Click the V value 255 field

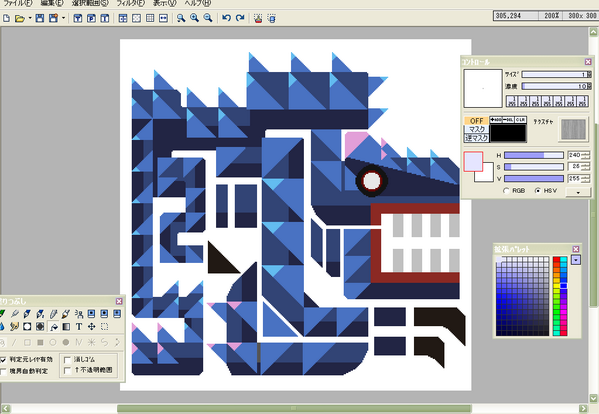pos(575,178)
